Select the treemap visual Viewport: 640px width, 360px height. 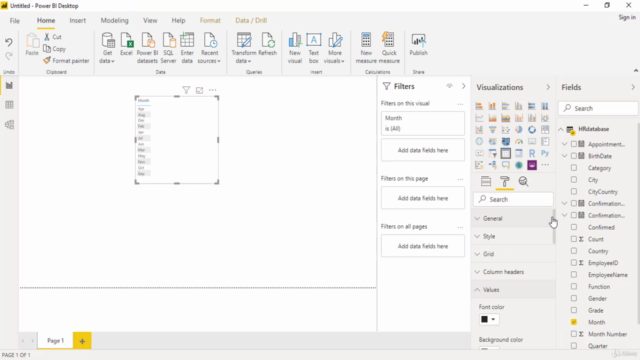(545, 130)
